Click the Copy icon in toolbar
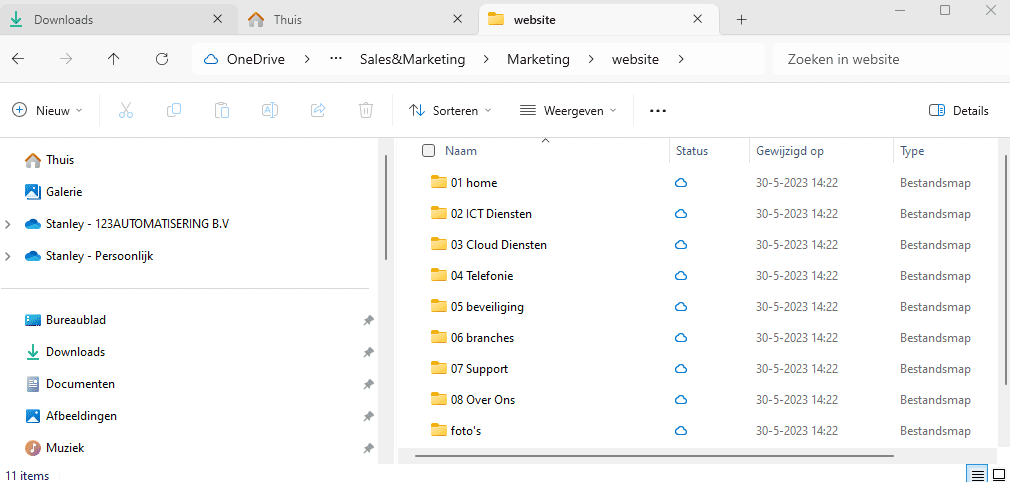 pyautogui.click(x=173, y=110)
